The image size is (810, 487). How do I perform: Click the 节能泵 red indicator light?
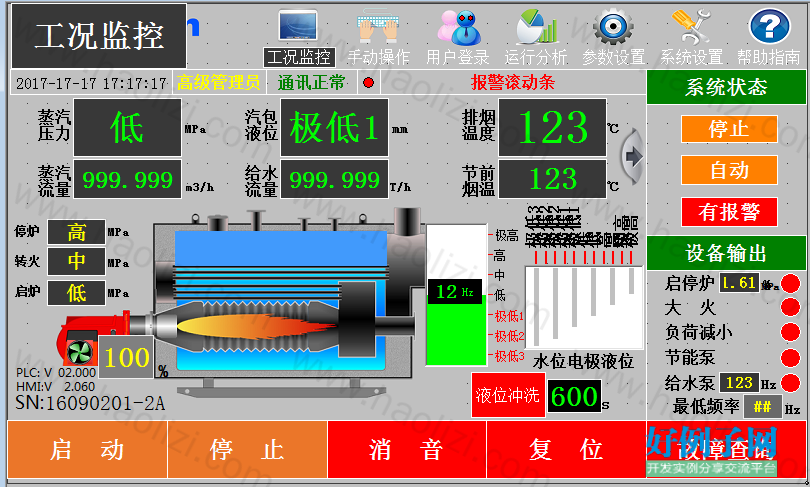[x=790, y=357]
